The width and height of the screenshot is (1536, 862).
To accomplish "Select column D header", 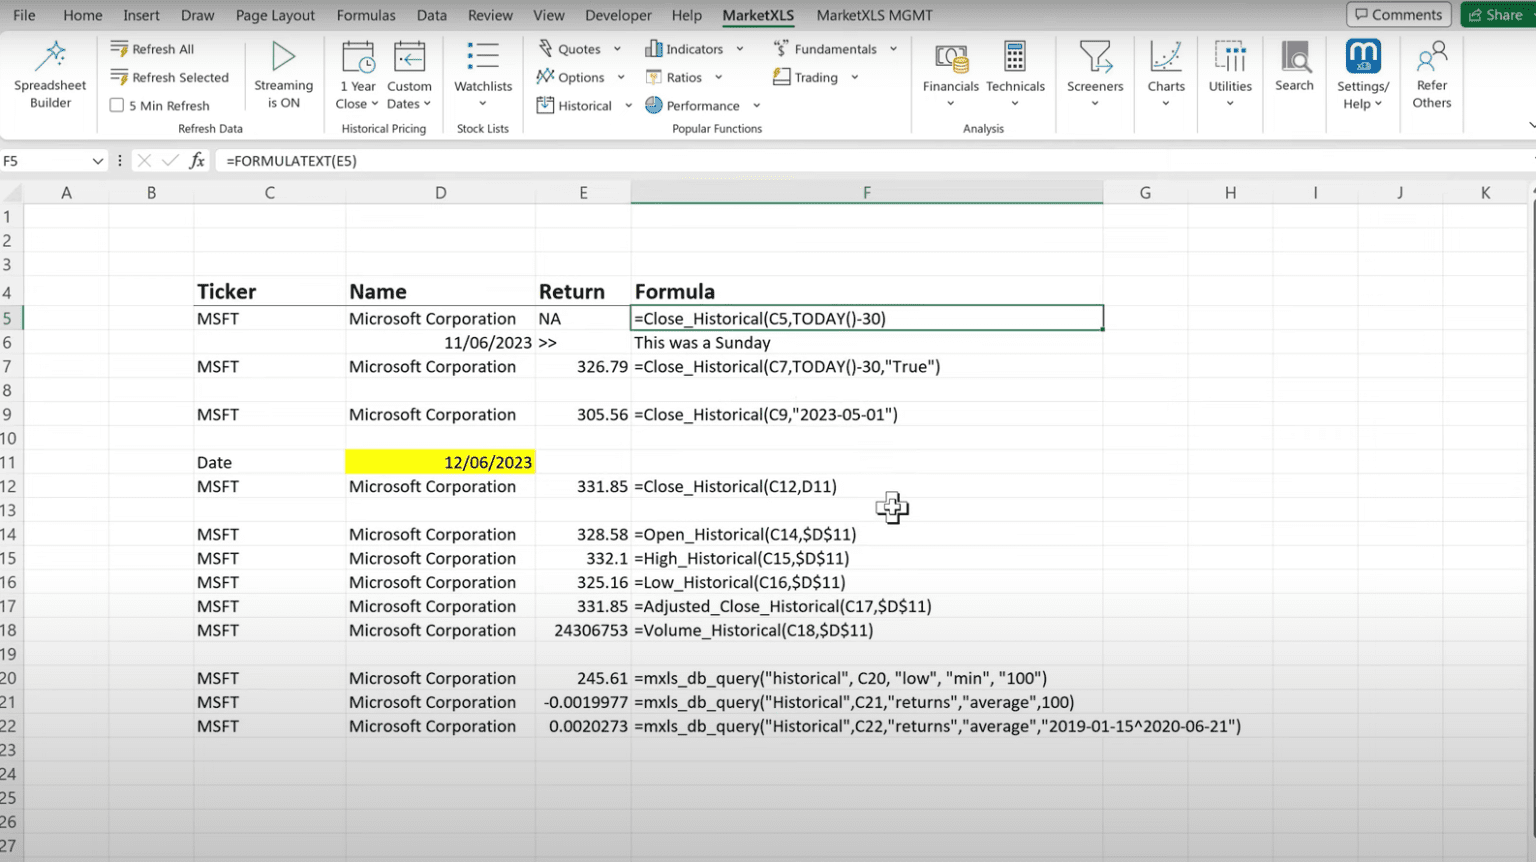I will click(x=440, y=193).
